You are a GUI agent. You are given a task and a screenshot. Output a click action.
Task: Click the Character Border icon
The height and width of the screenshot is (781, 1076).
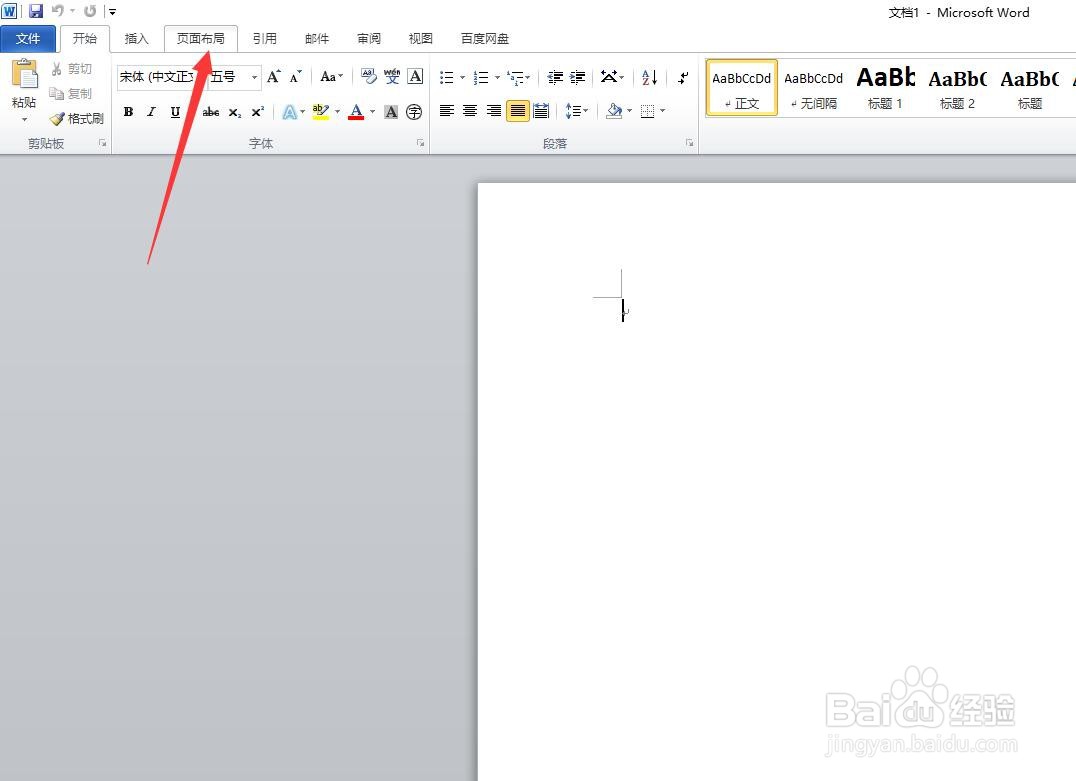pyautogui.click(x=415, y=76)
